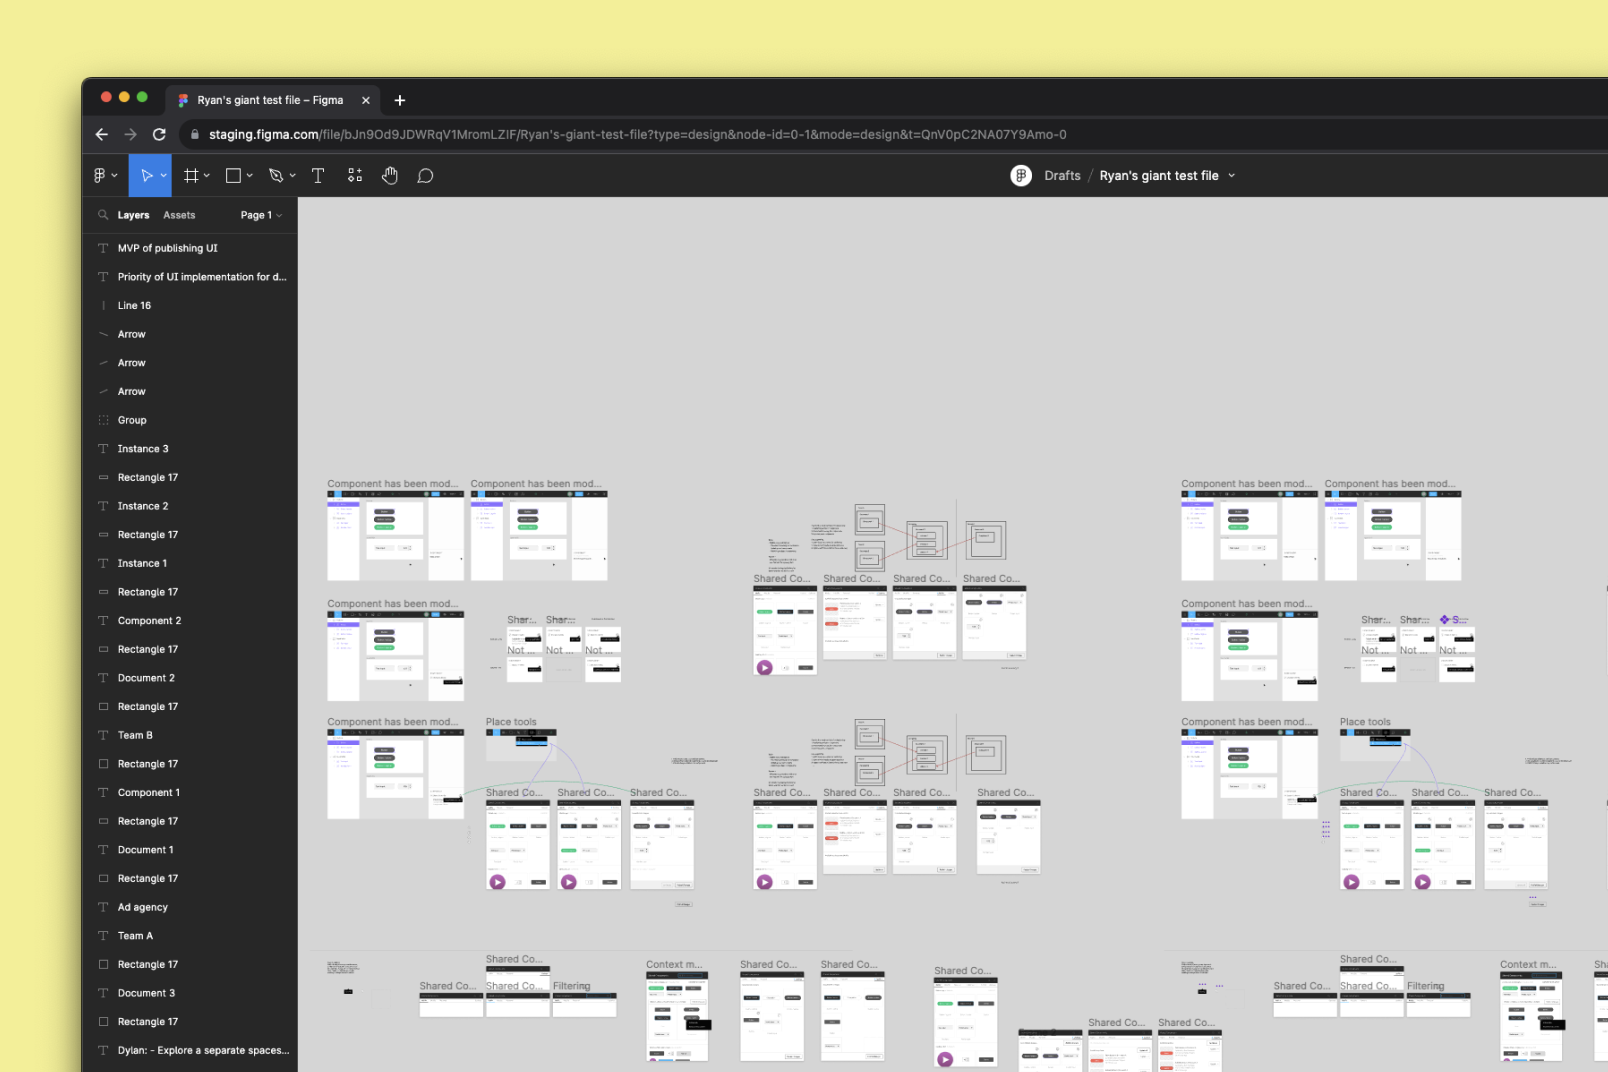The height and width of the screenshot is (1072, 1608).
Task: Select the Pen tool
Action: [276, 176]
